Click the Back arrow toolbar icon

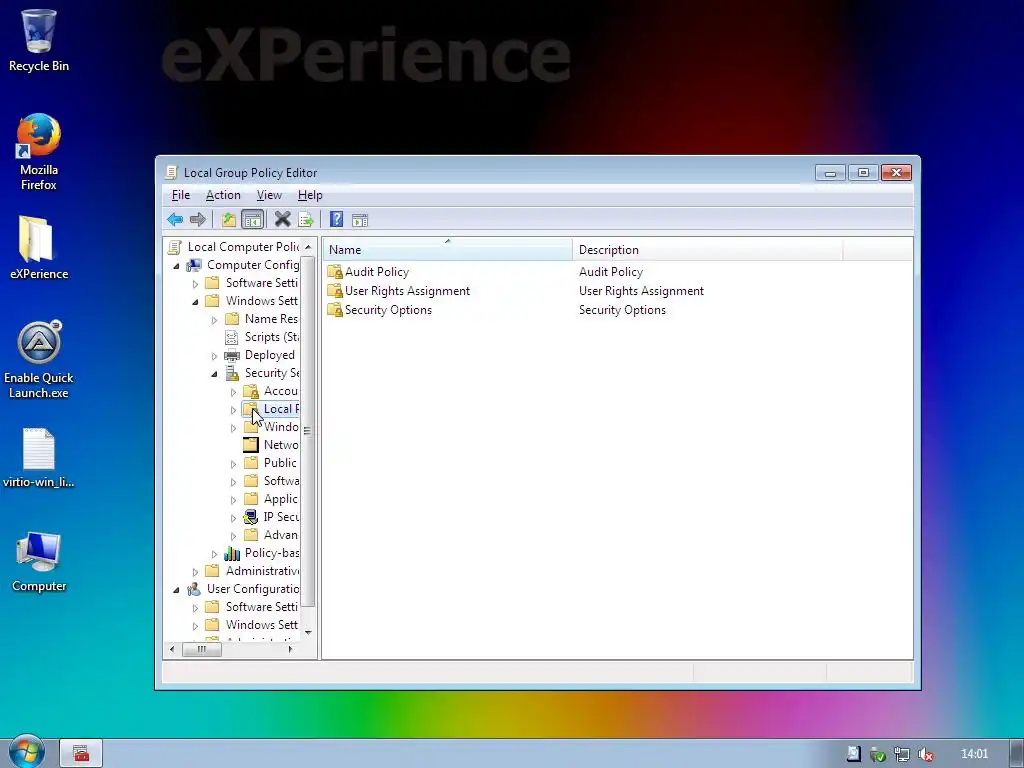[175, 219]
